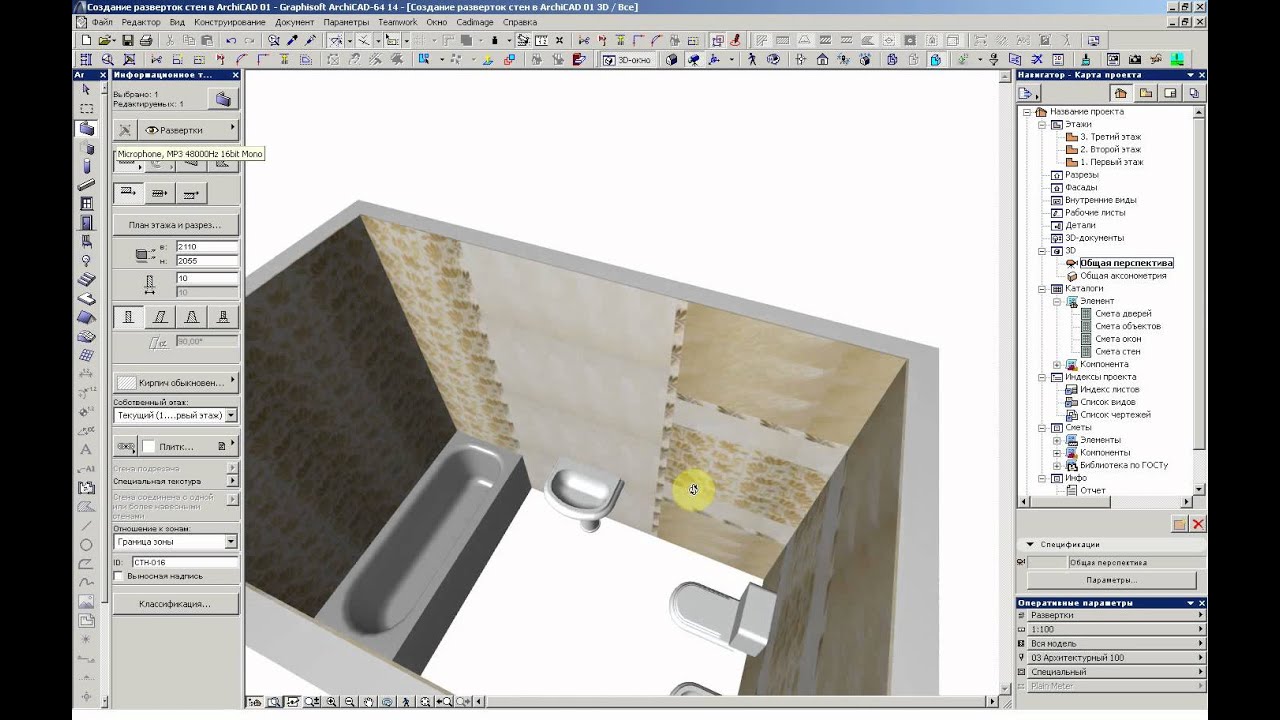Select the third wall reference line method
The width and height of the screenshot is (1280, 720).
[192, 192]
